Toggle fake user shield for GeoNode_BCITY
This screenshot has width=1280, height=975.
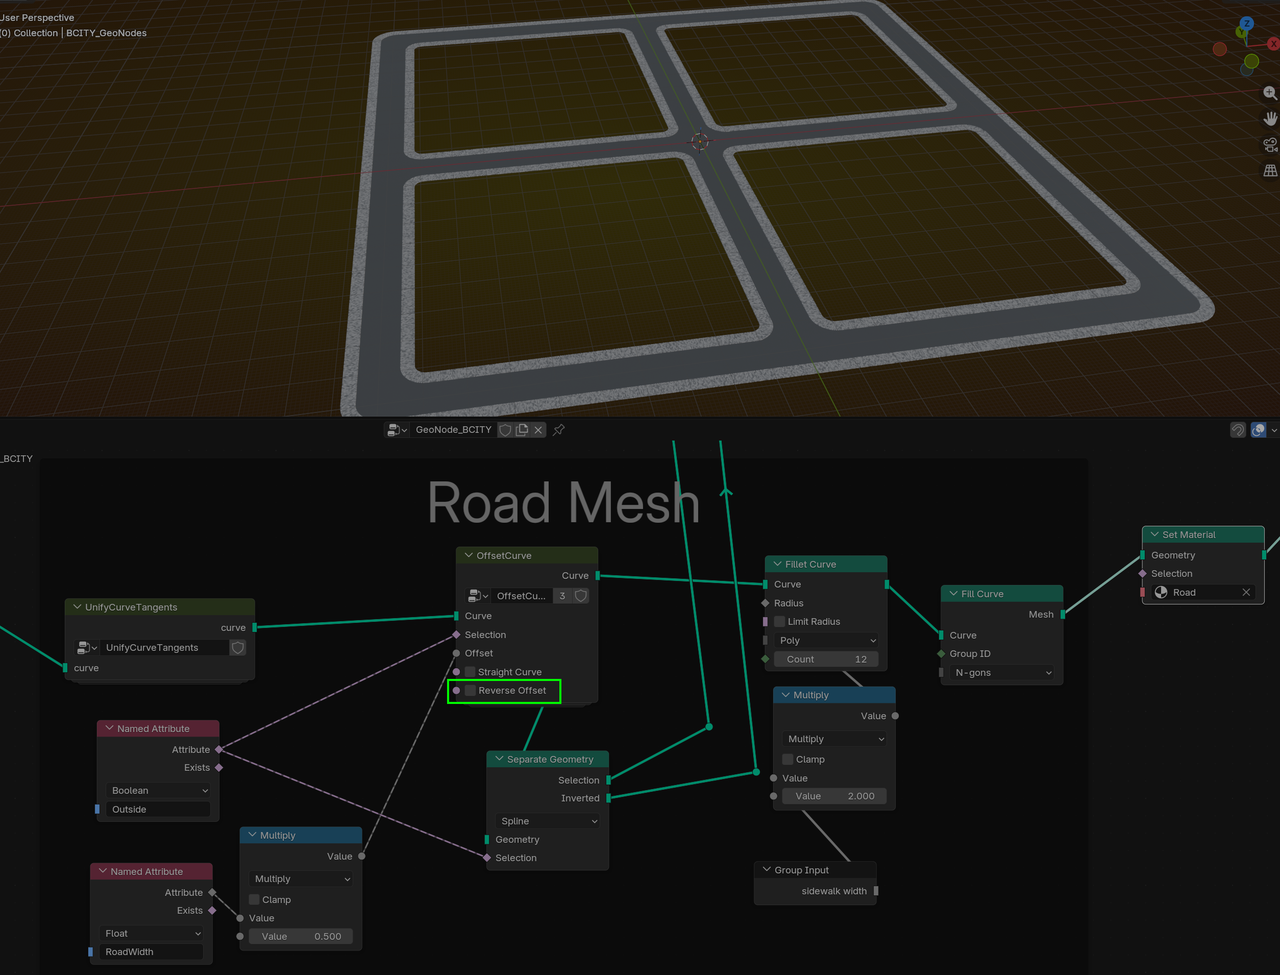point(505,430)
